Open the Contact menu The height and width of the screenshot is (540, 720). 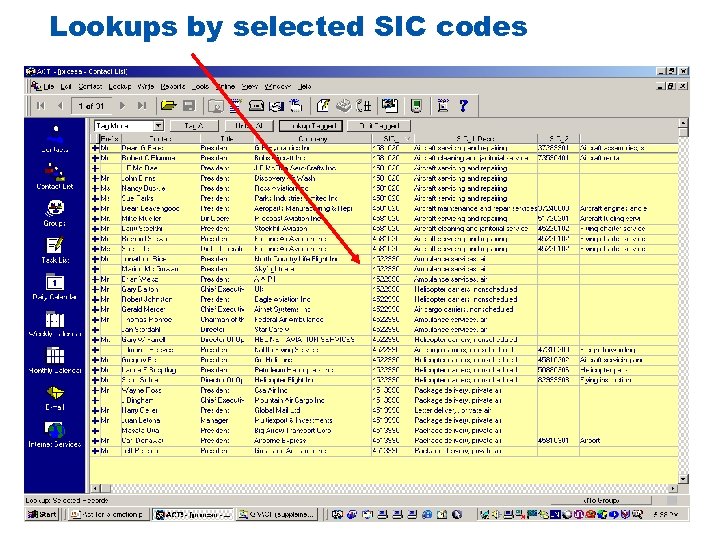click(x=90, y=86)
